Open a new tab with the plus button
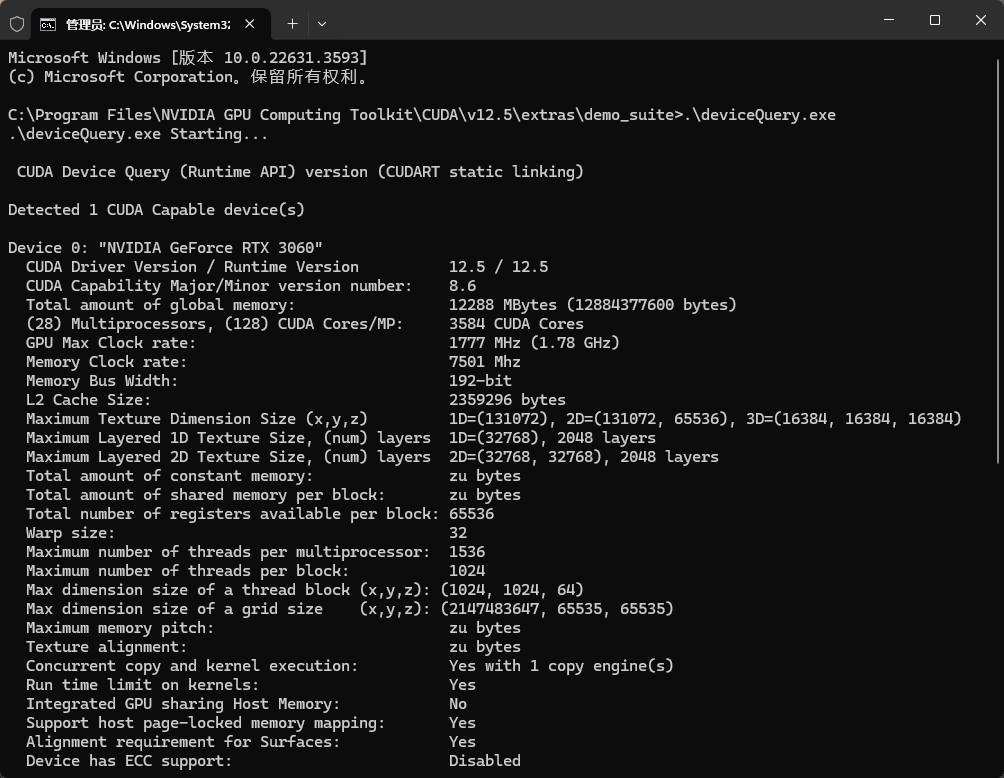The width and height of the screenshot is (1004, 778). 292,23
